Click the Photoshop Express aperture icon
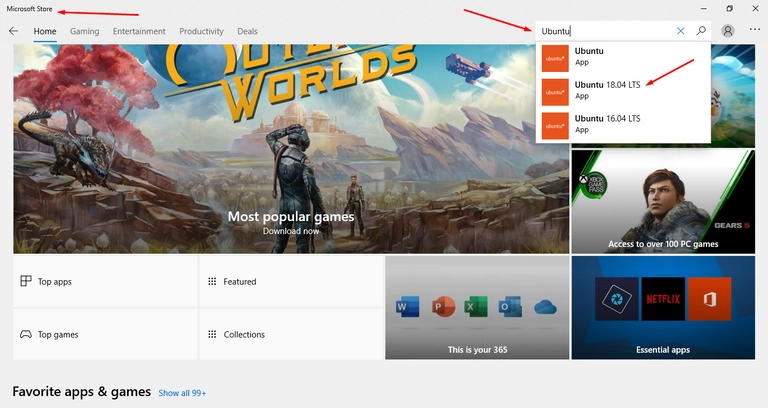This screenshot has height=408, width=768. click(x=617, y=299)
